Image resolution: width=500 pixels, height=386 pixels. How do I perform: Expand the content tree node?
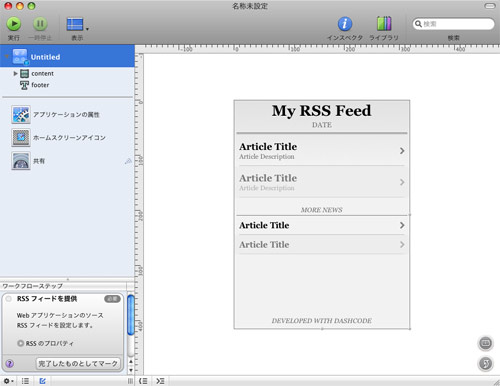coord(15,73)
